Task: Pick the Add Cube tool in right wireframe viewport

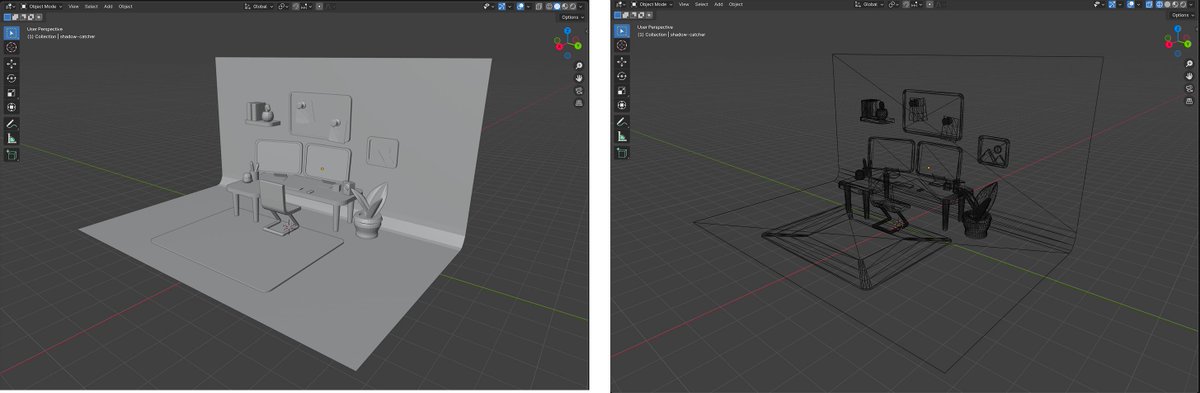Action: pyautogui.click(x=622, y=153)
